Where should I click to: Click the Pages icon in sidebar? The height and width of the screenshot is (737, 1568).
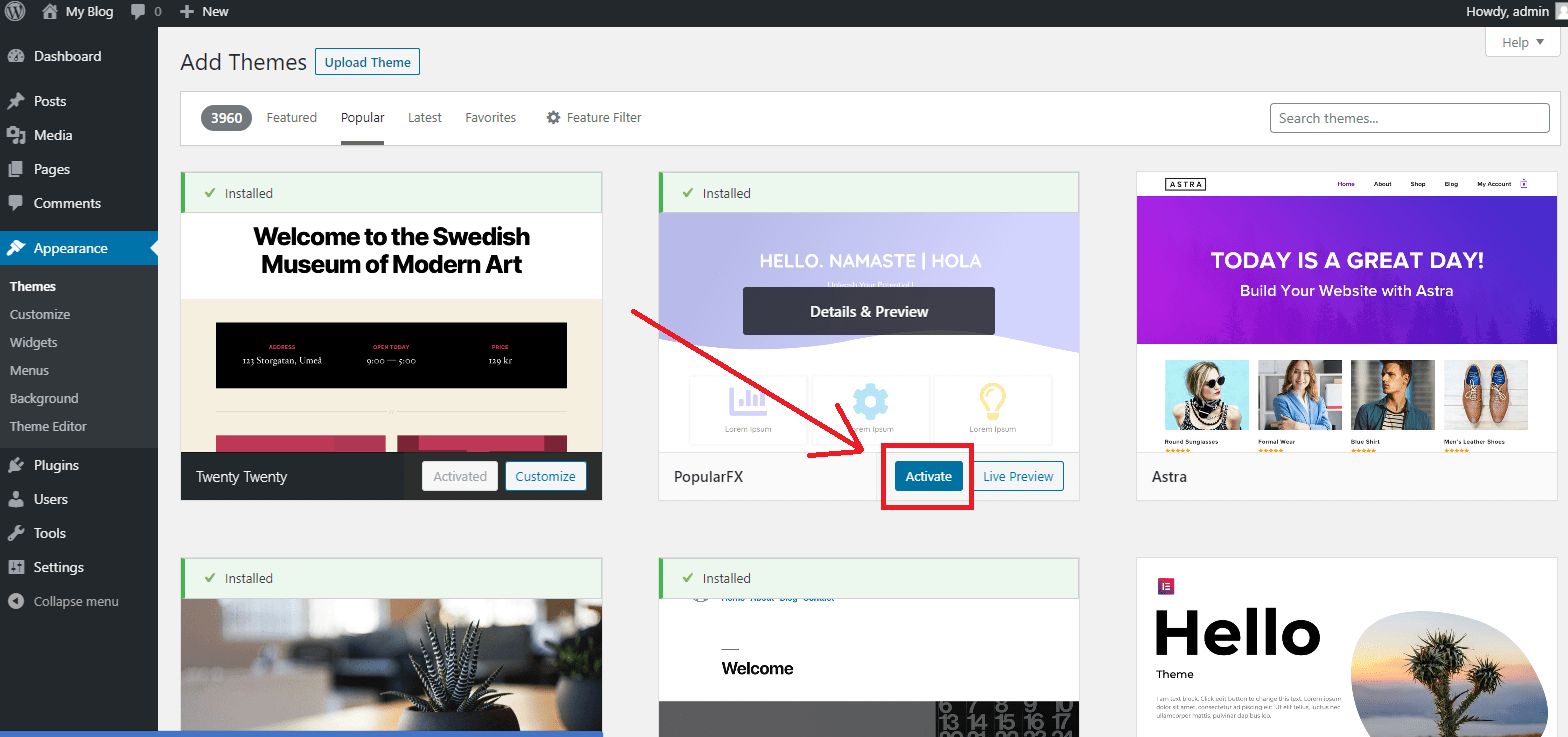point(16,169)
